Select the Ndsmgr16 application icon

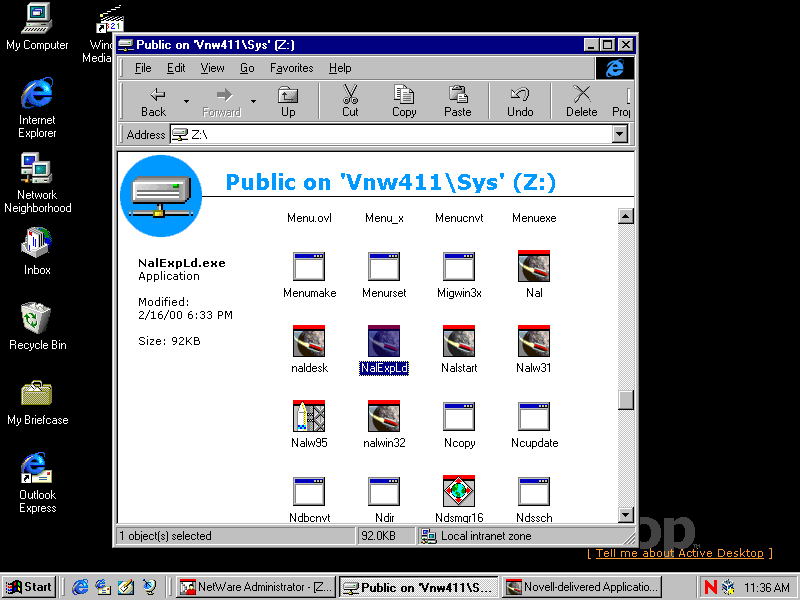(459, 491)
